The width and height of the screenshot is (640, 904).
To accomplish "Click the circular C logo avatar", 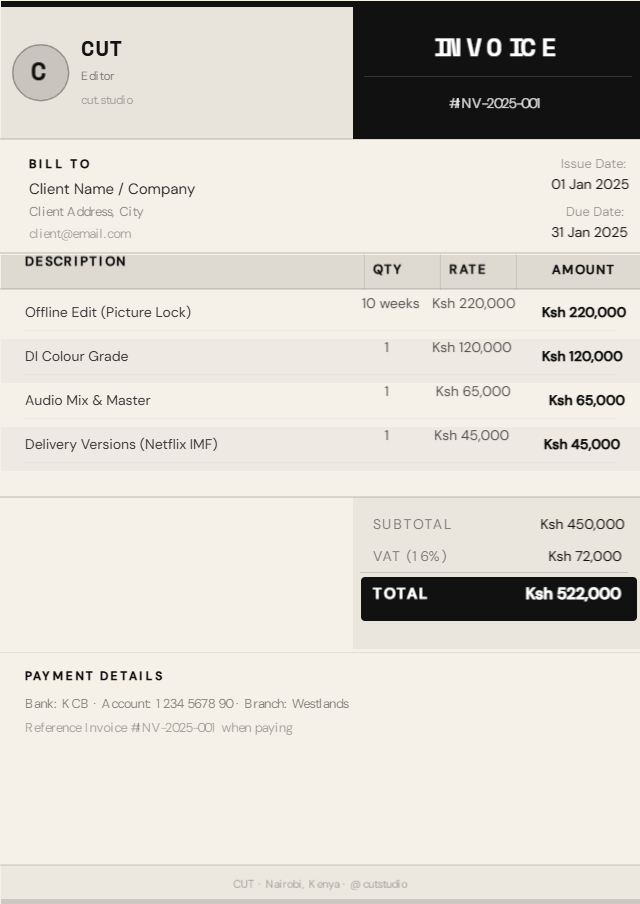I will [x=40, y=73].
